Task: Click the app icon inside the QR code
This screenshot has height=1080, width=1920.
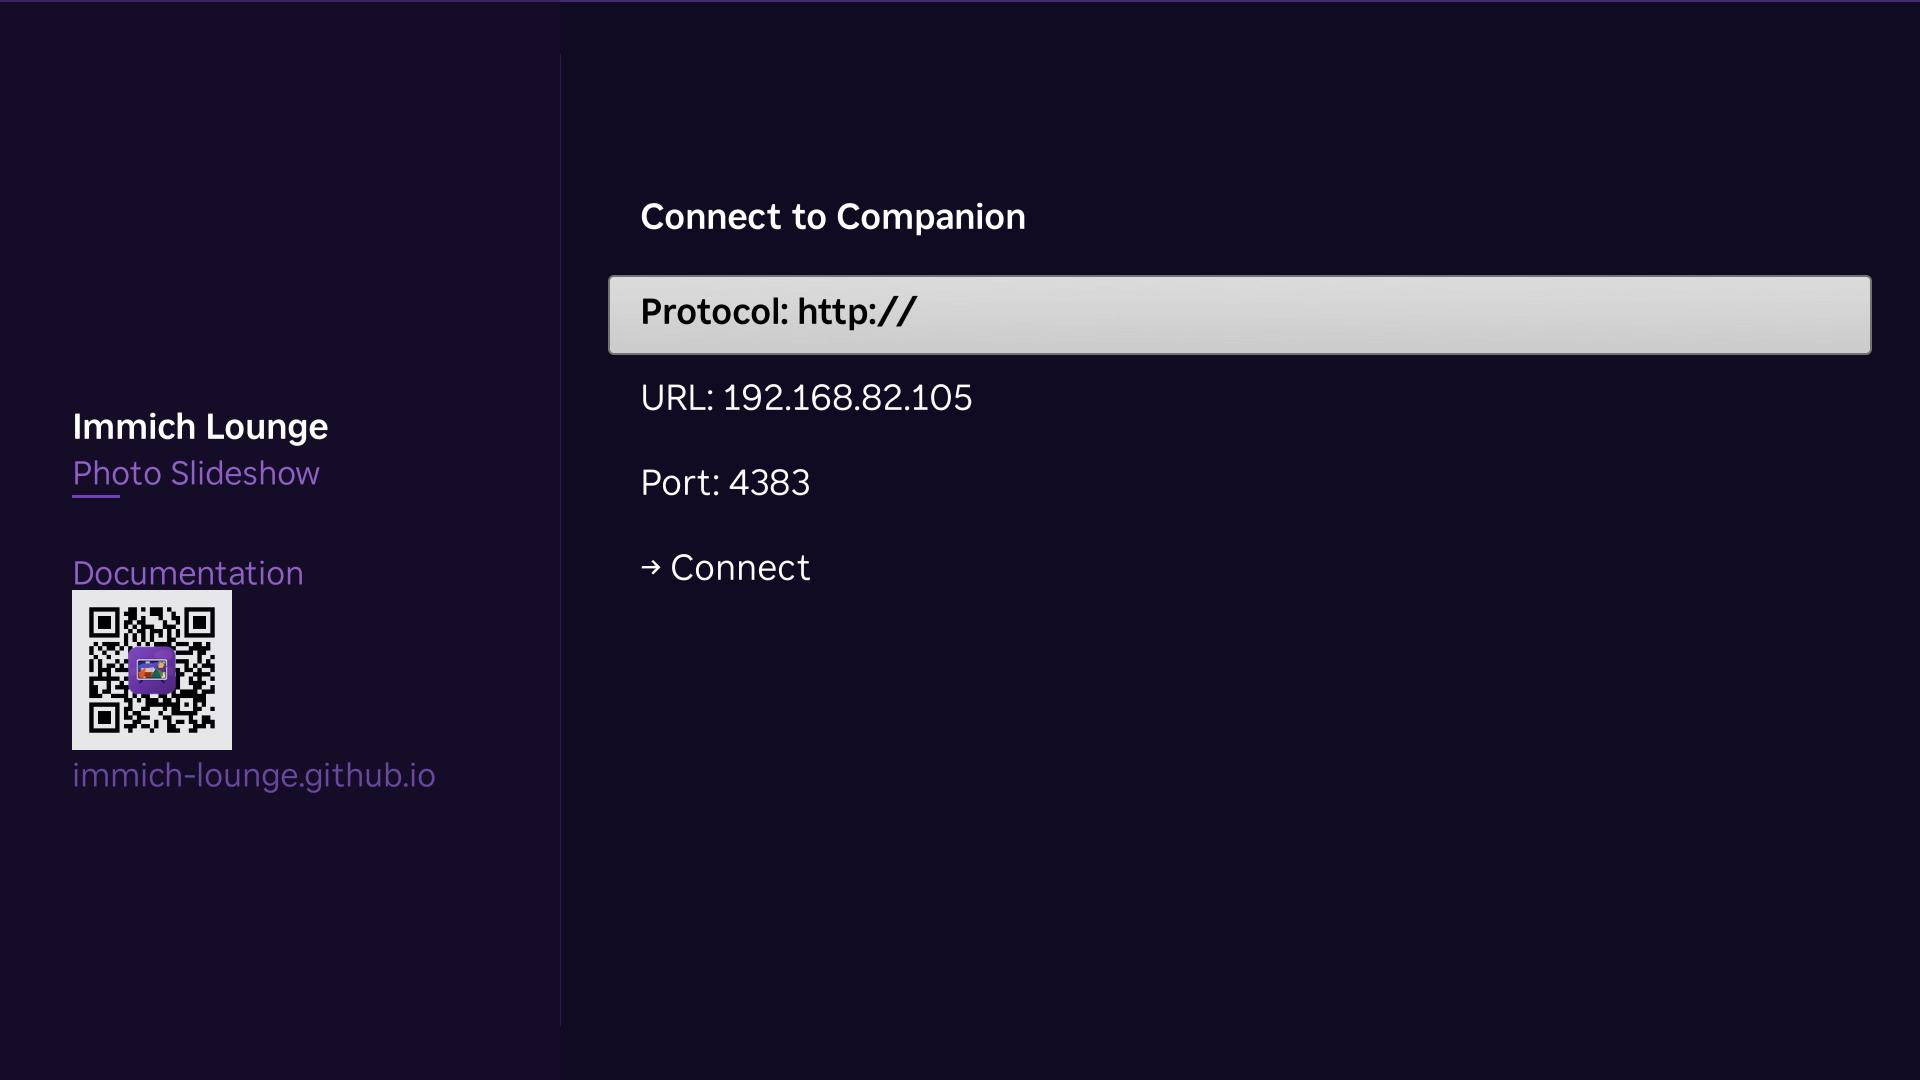Action: coord(151,670)
